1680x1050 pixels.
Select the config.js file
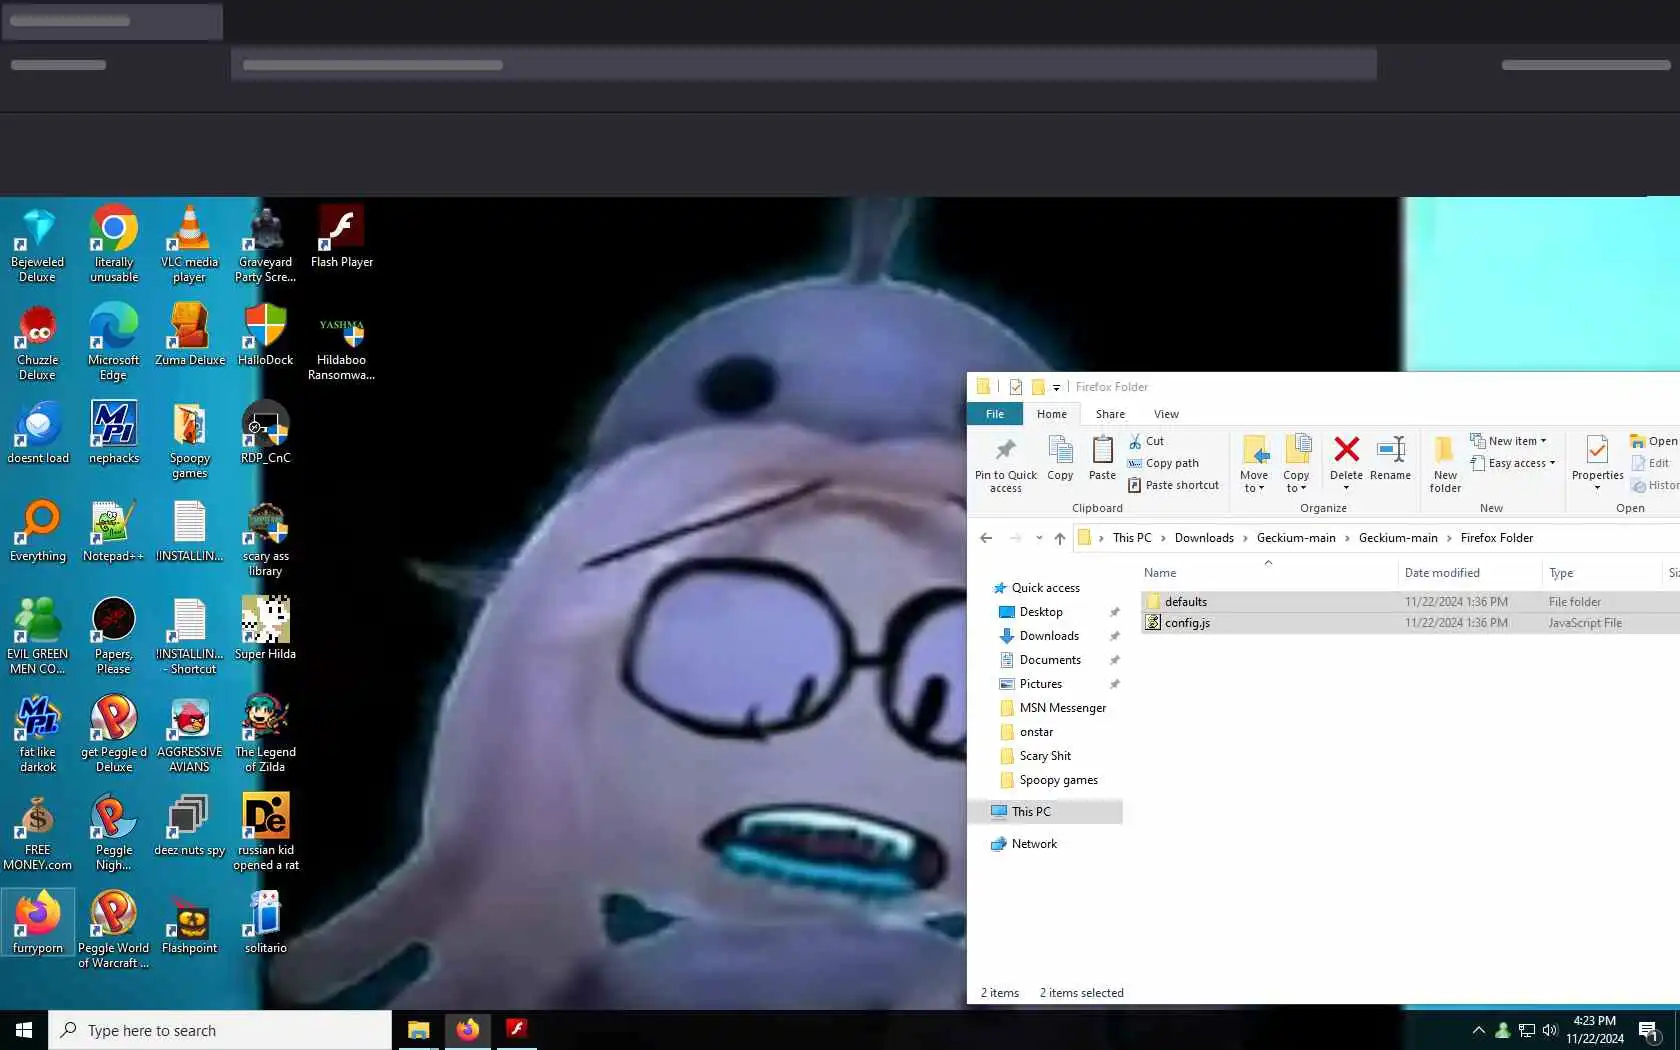point(1410,623)
